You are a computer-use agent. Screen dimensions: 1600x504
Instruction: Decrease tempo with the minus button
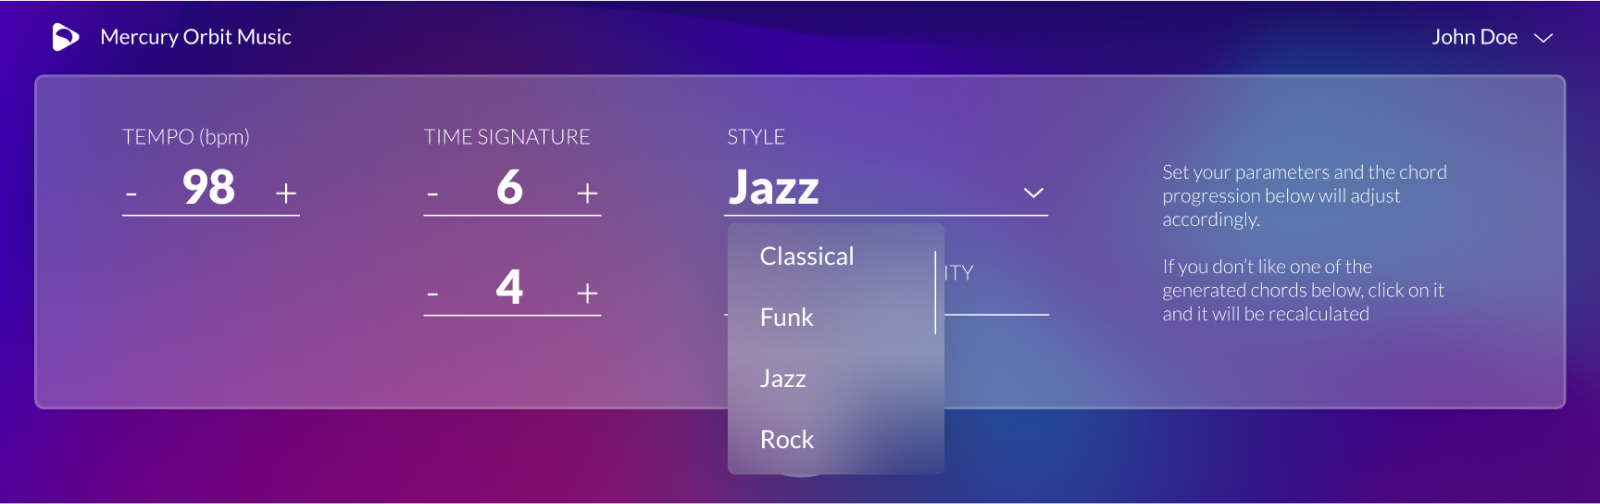(131, 193)
